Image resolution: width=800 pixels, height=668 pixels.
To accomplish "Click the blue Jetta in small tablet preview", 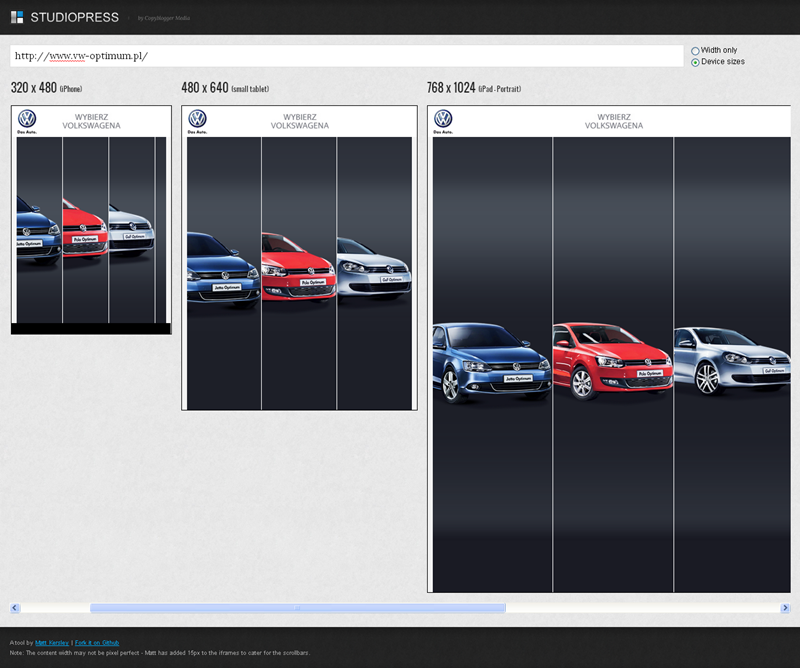I will pos(223,270).
